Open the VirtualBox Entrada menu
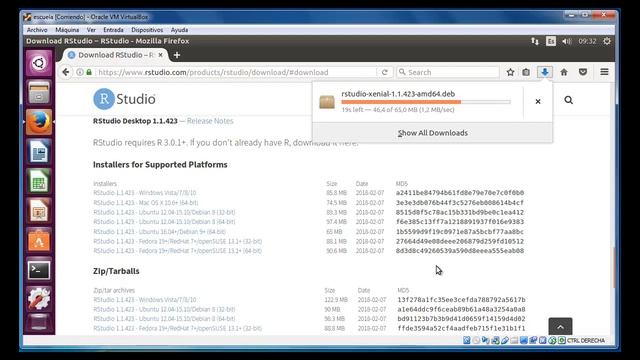The width and height of the screenshot is (640, 360). [x=113, y=30]
